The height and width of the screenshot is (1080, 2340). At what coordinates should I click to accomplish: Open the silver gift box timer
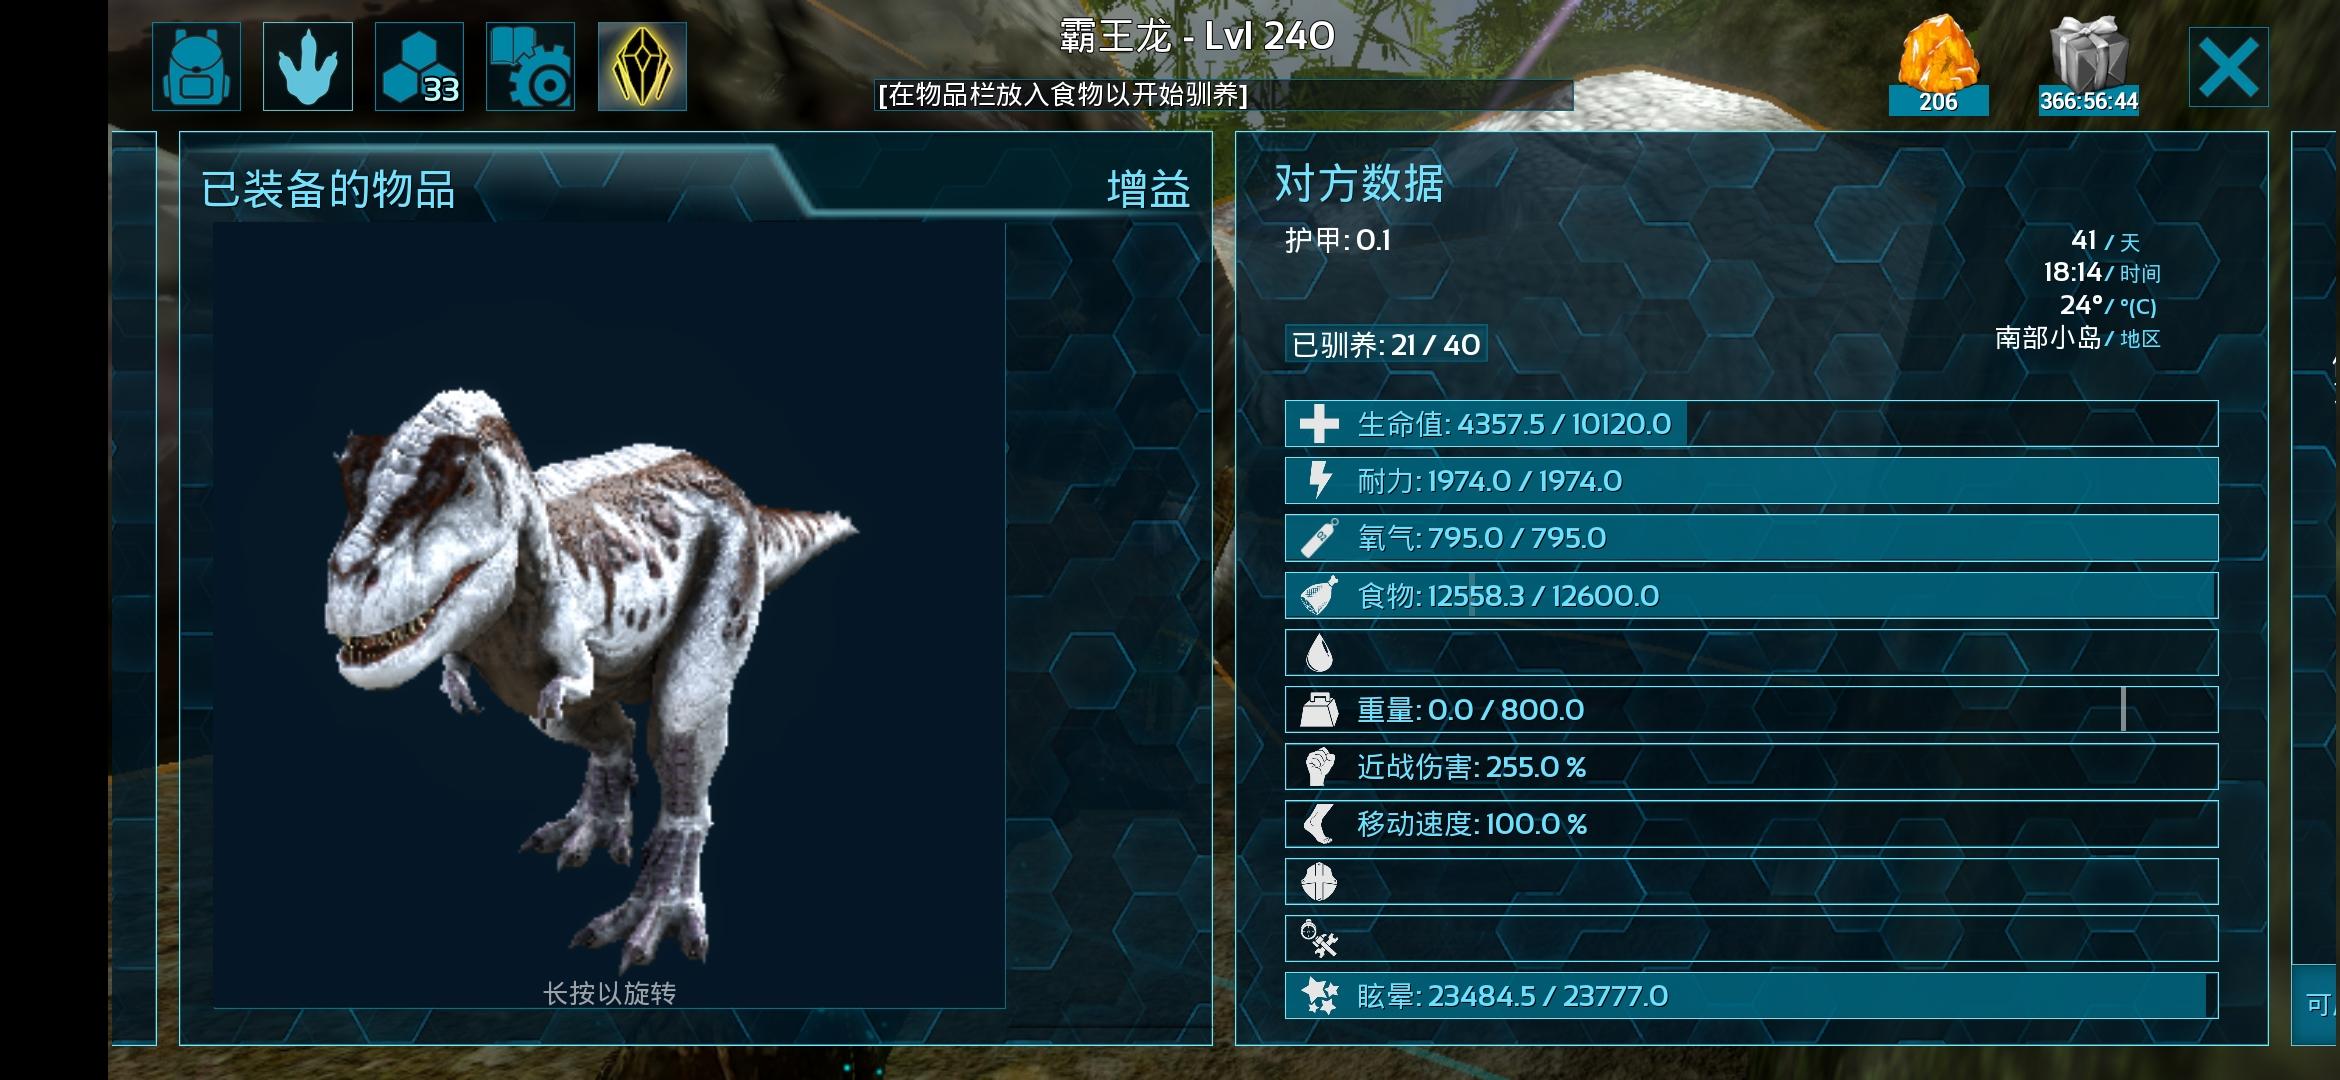[x=2089, y=66]
